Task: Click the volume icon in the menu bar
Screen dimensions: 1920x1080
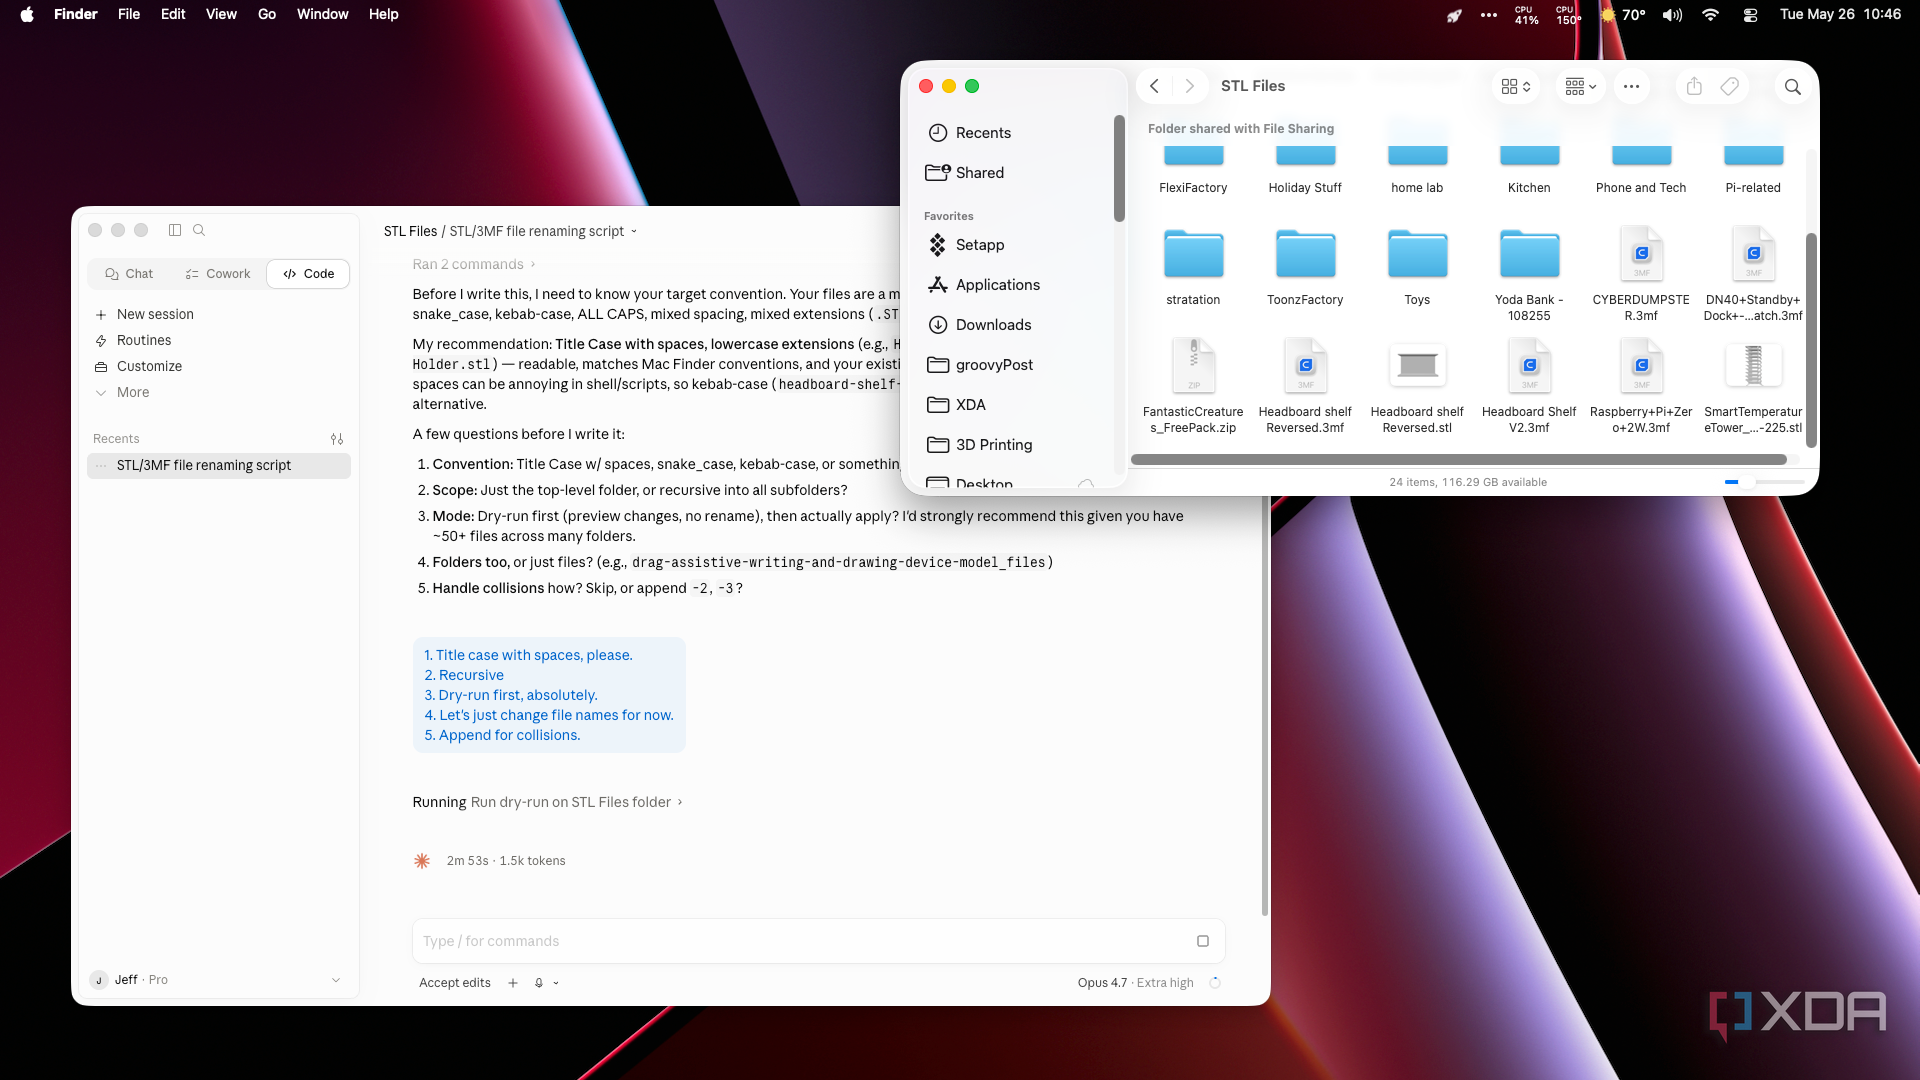Action: tap(1672, 15)
